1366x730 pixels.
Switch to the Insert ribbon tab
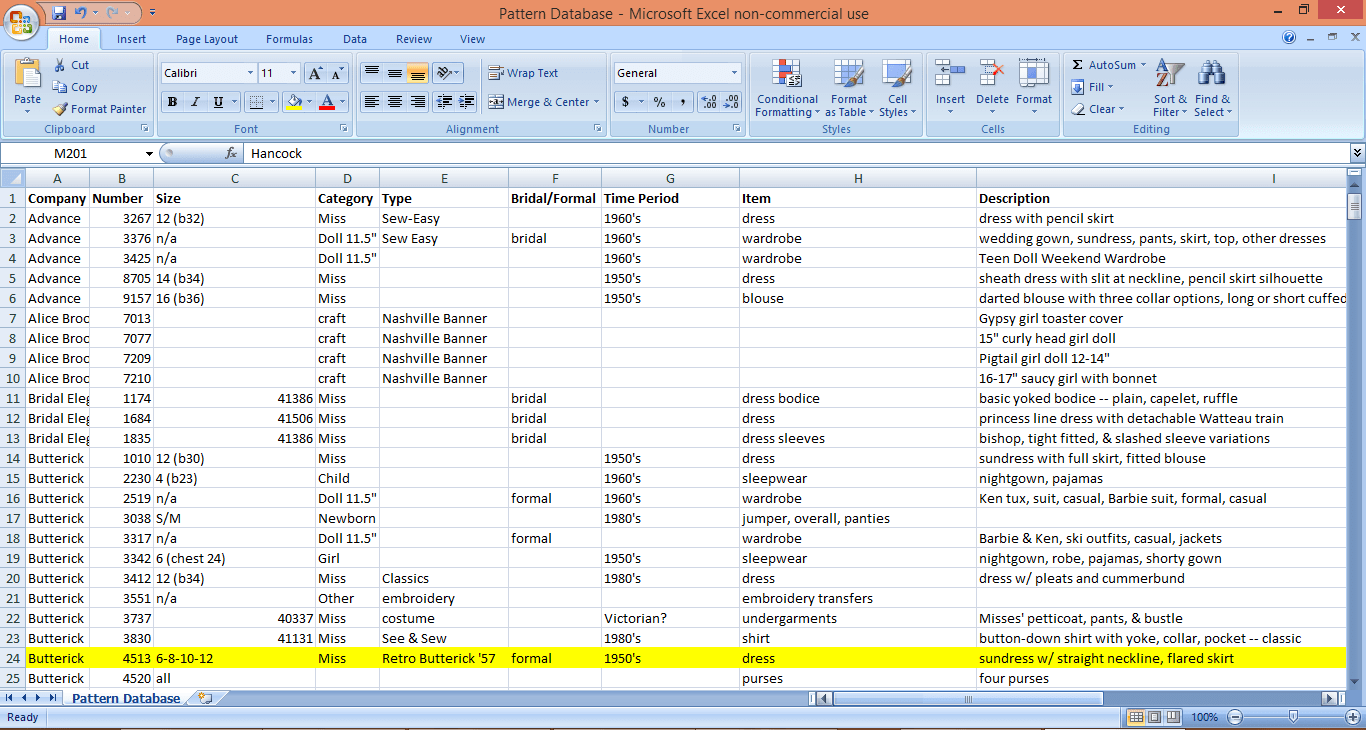[x=131, y=39]
